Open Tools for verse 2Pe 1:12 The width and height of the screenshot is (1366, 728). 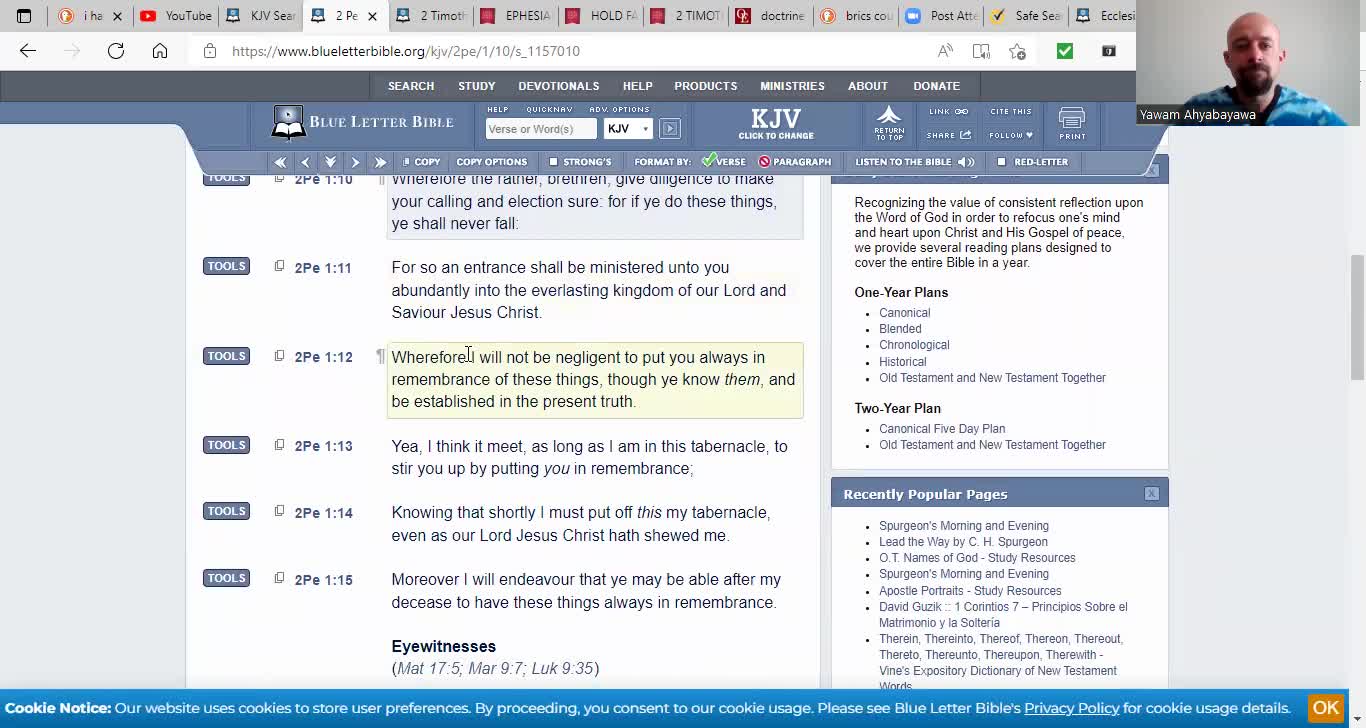(x=226, y=356)
